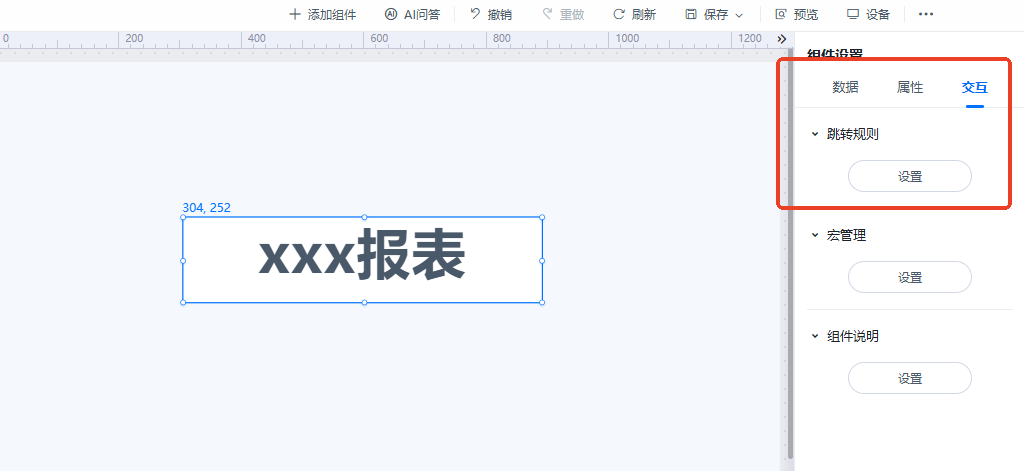Viewport: 1024px width, 471px height.
Task: Open the 保存 dropdown arrow
Action: pos(739,15)
